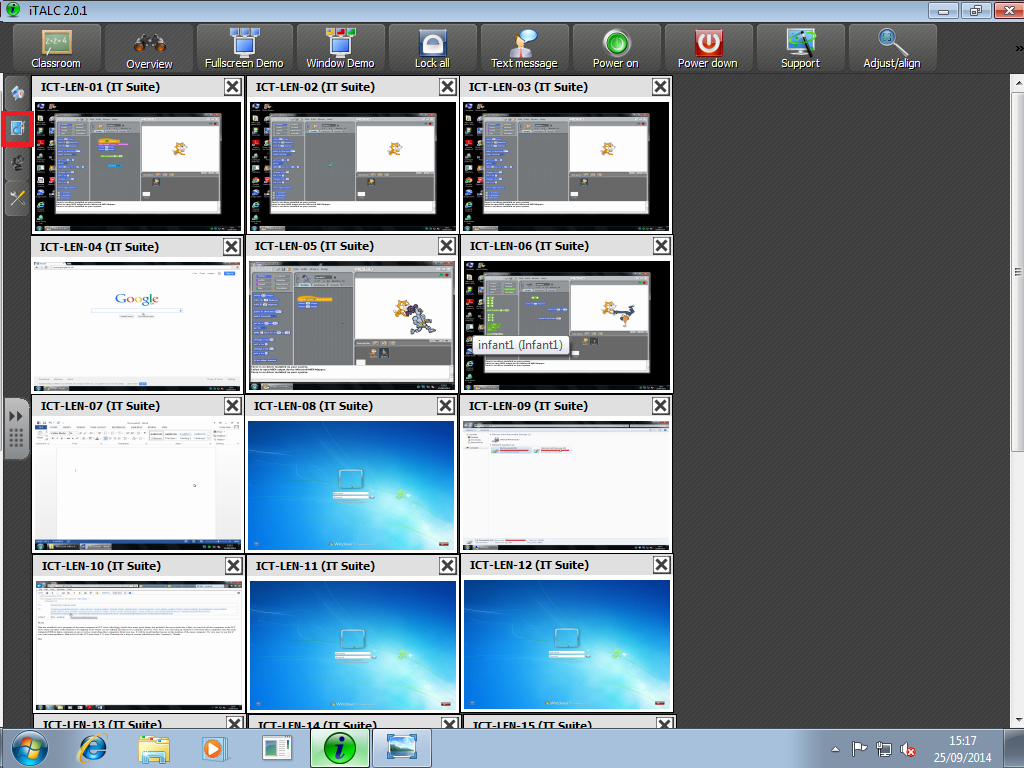Close the ICT-LEN-08 client window
1024x768 pixels.
click(x=446, y=406)
